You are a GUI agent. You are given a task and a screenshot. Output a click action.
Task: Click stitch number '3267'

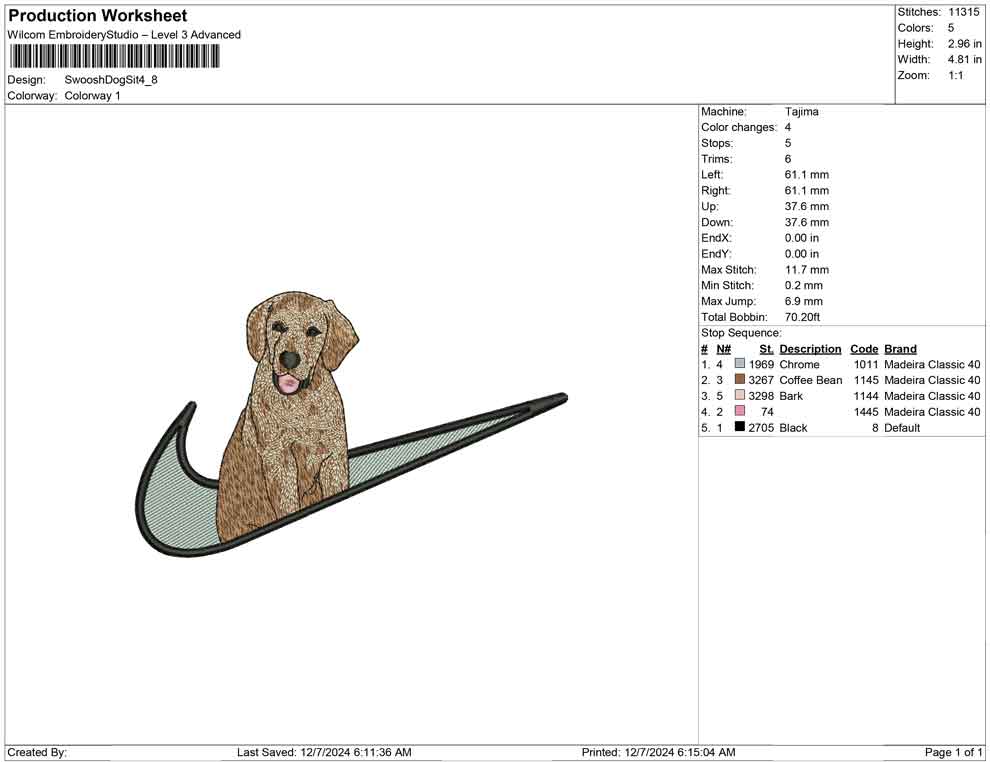(761, 380)
